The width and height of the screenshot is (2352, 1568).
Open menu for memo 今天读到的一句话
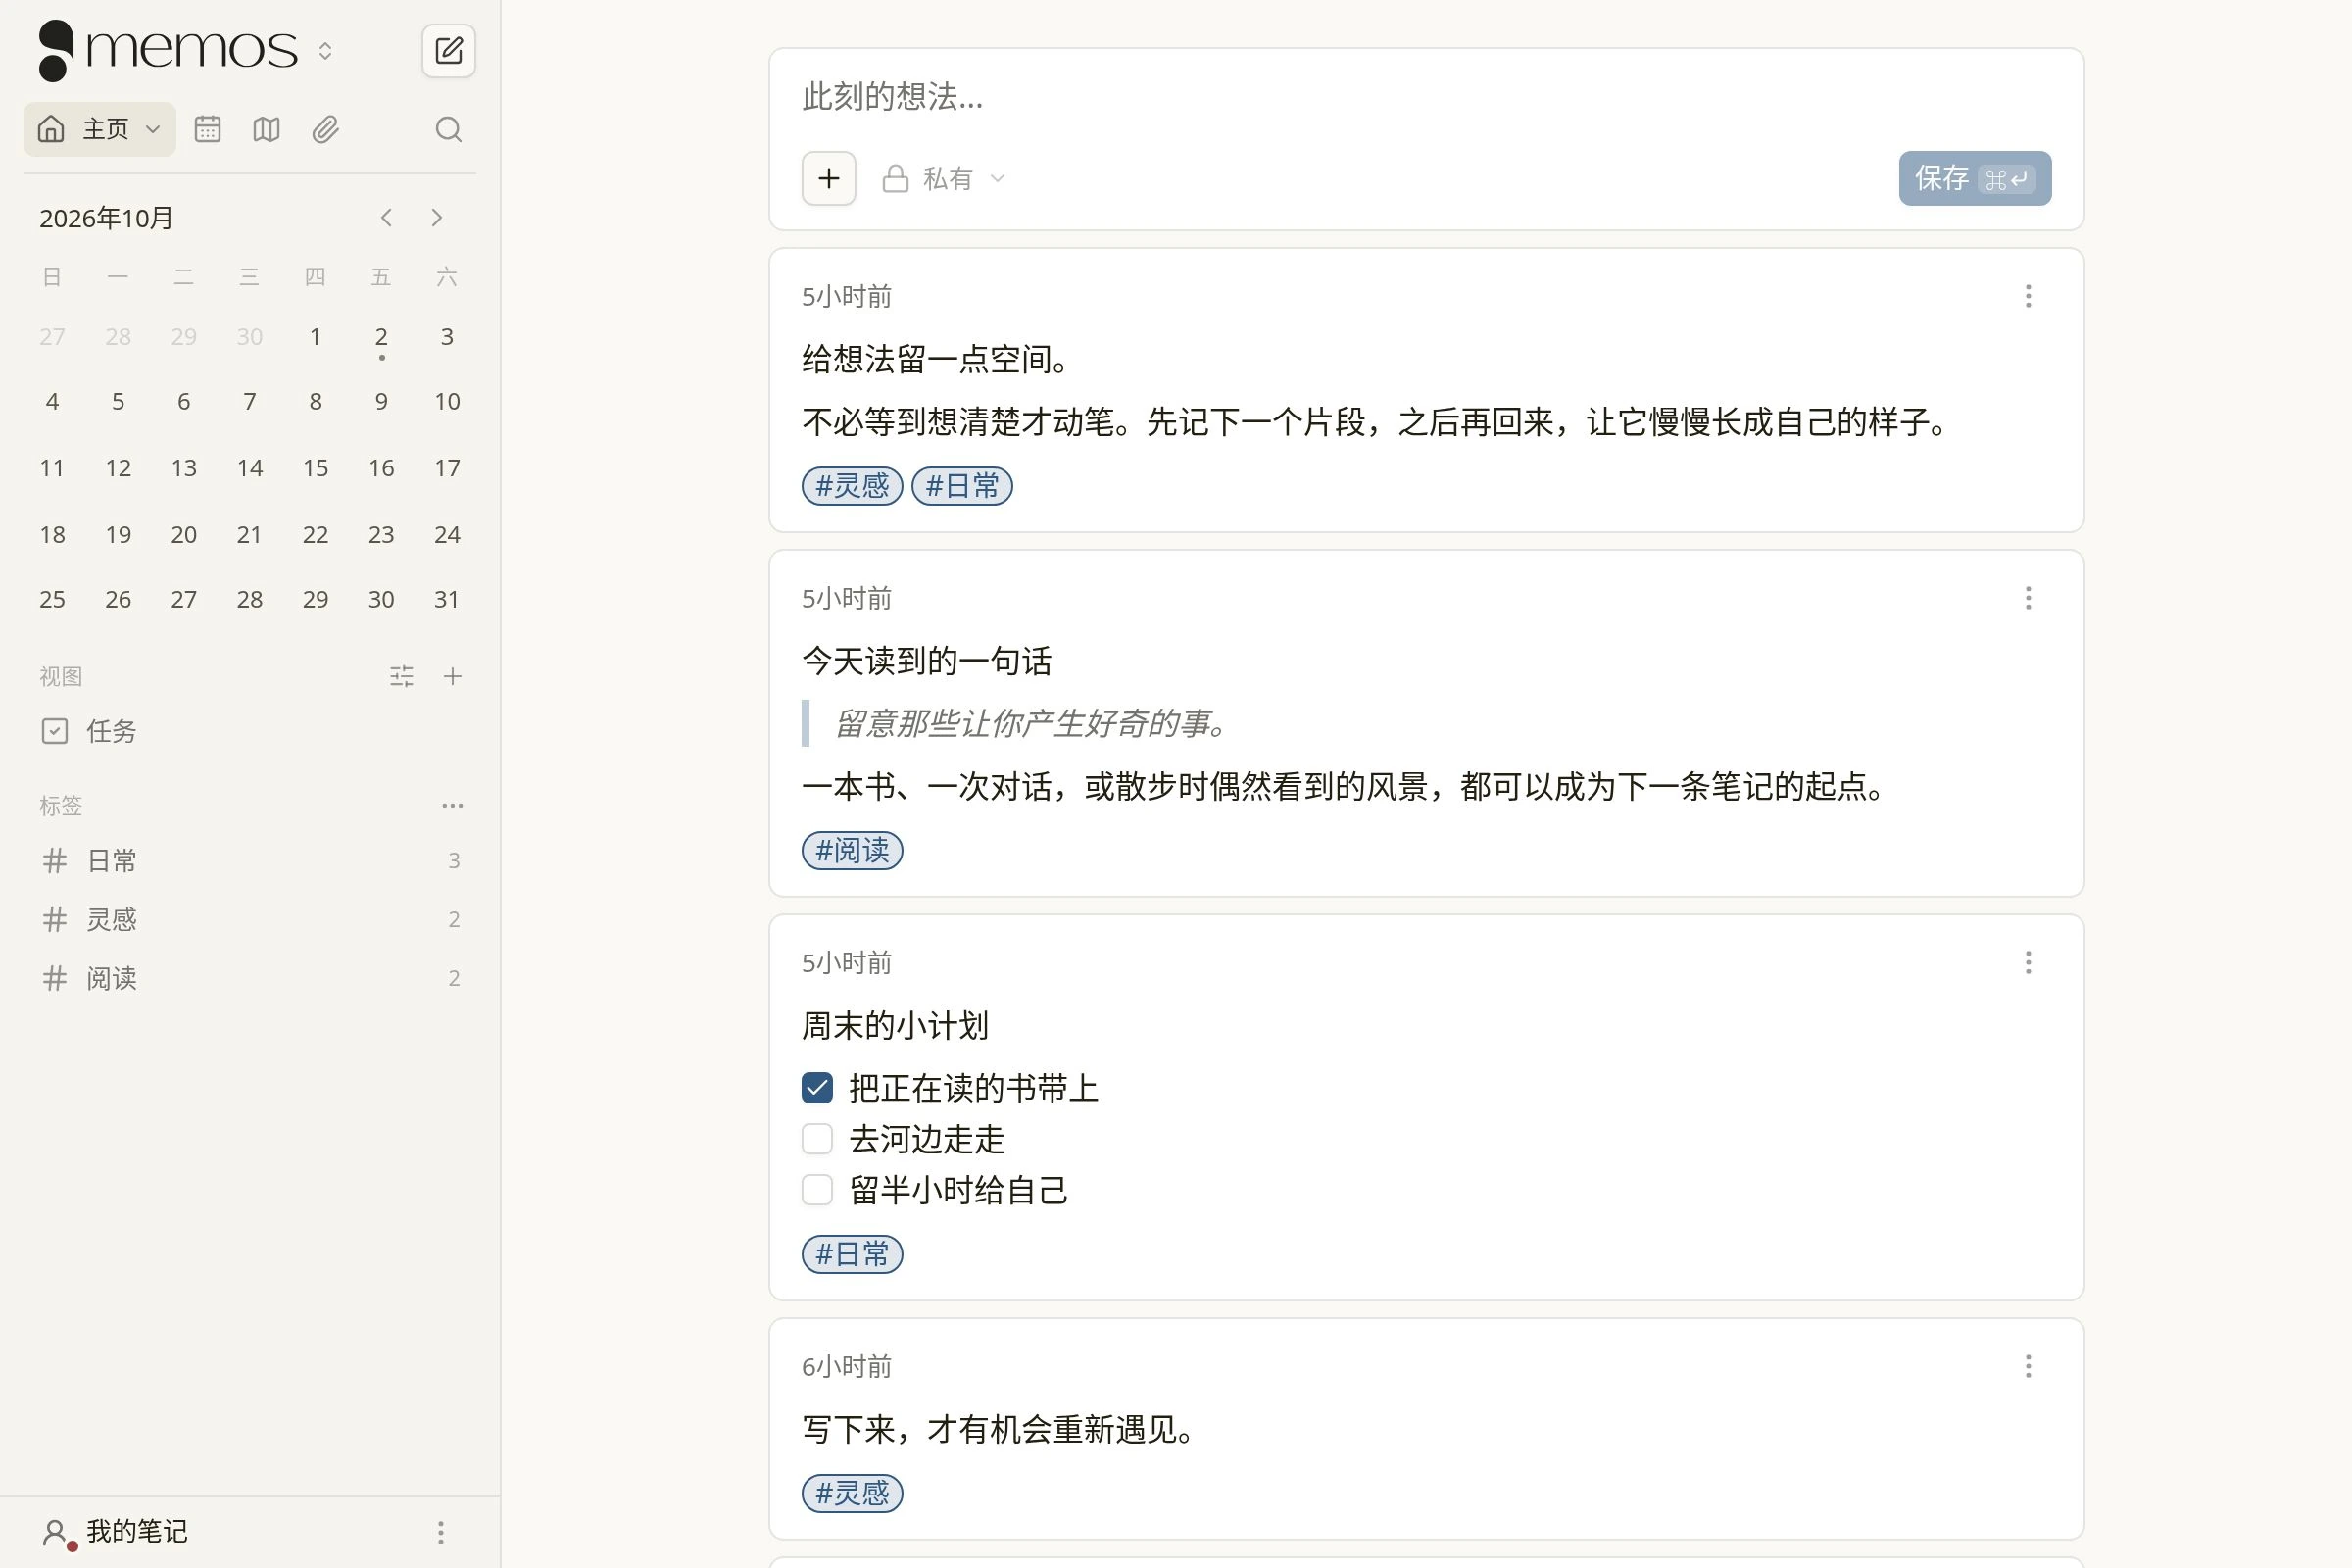click(x=2028, y=598)
